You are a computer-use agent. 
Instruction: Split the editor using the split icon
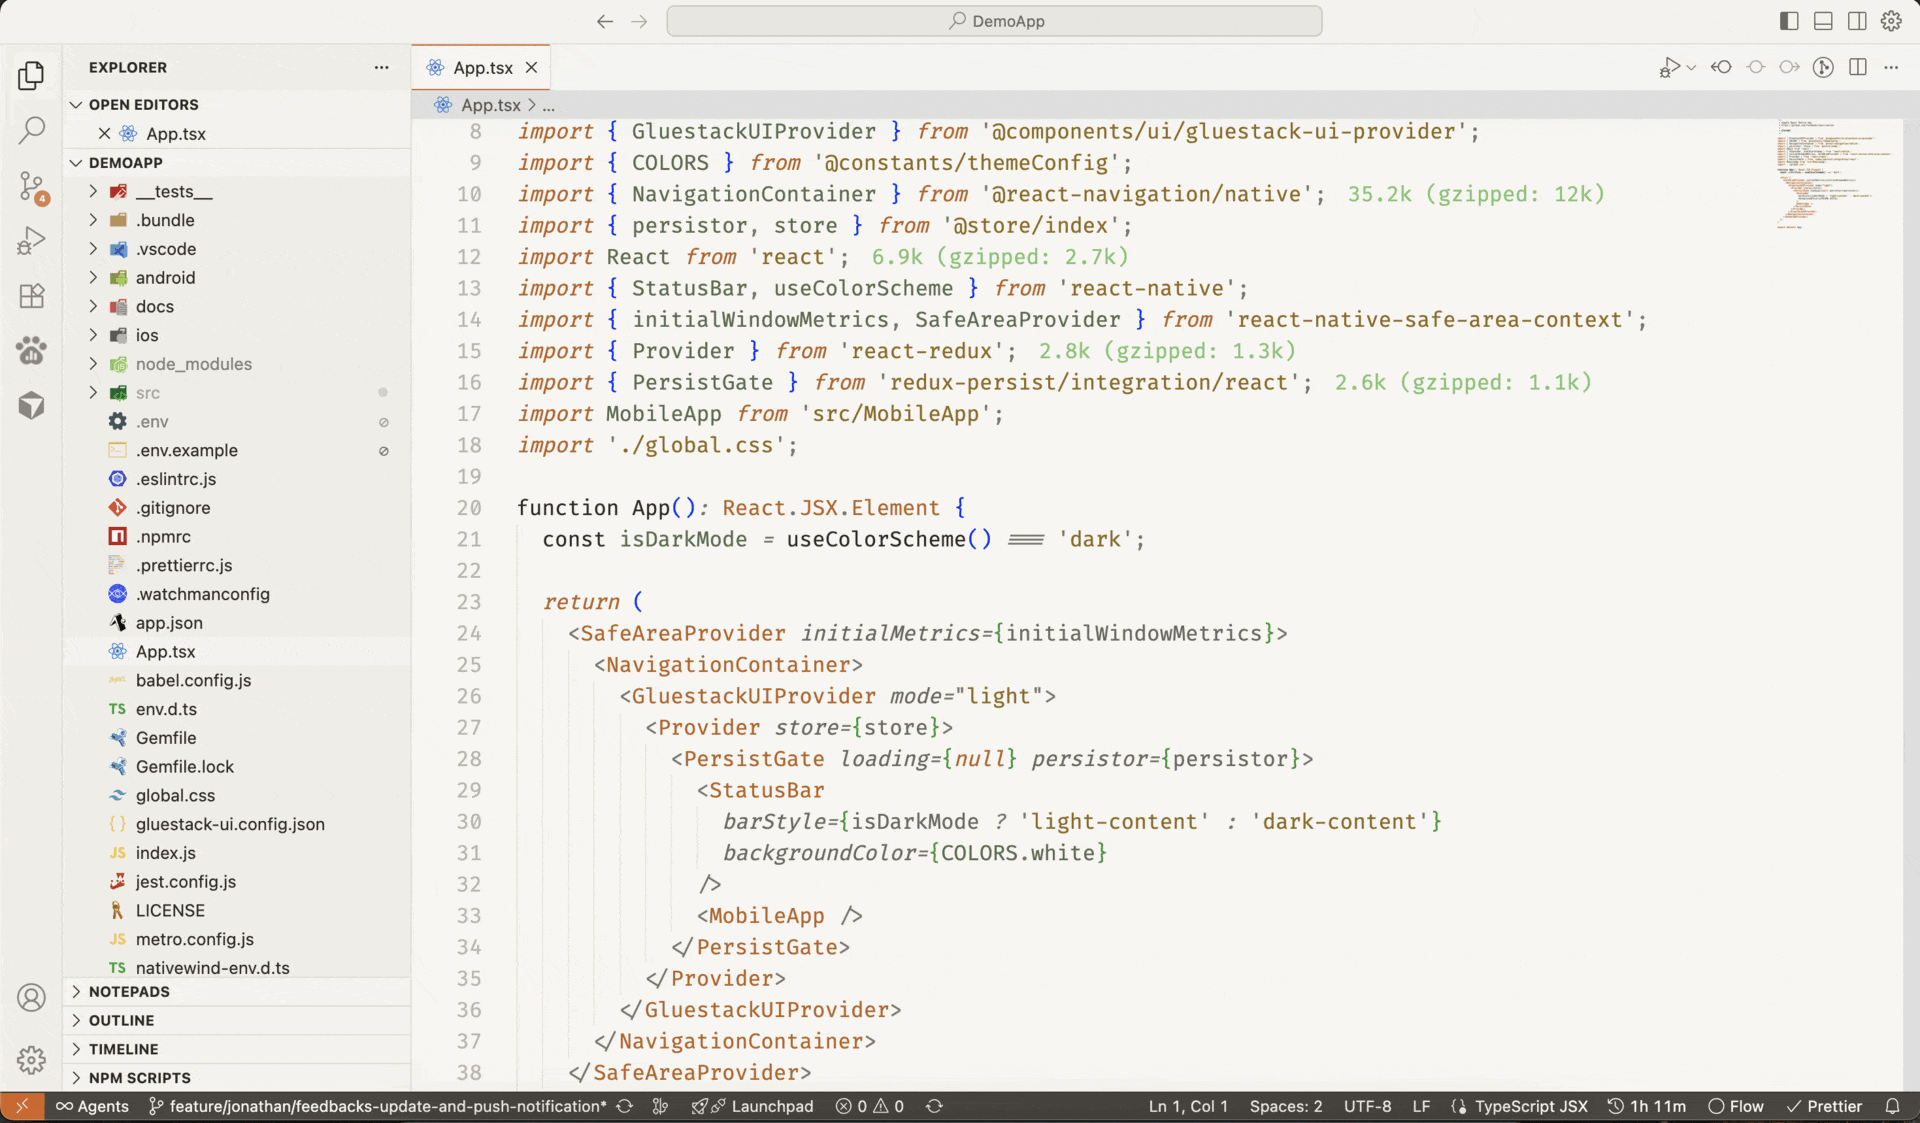[x=1858, y=67]
